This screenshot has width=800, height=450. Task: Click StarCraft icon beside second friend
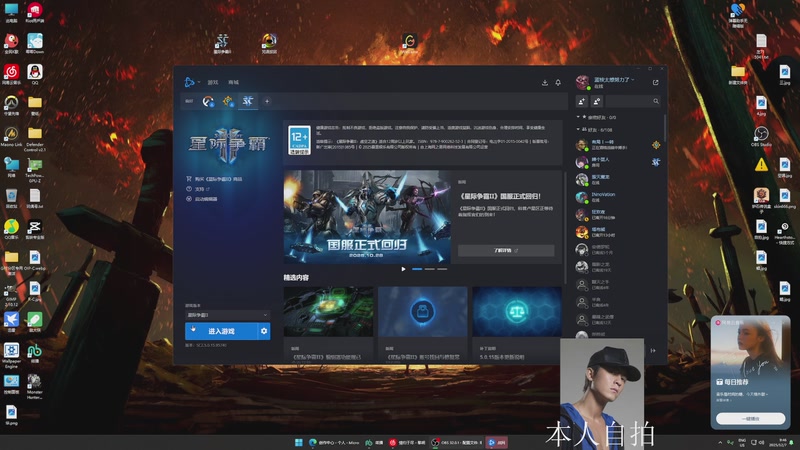[x=656, y=162]
